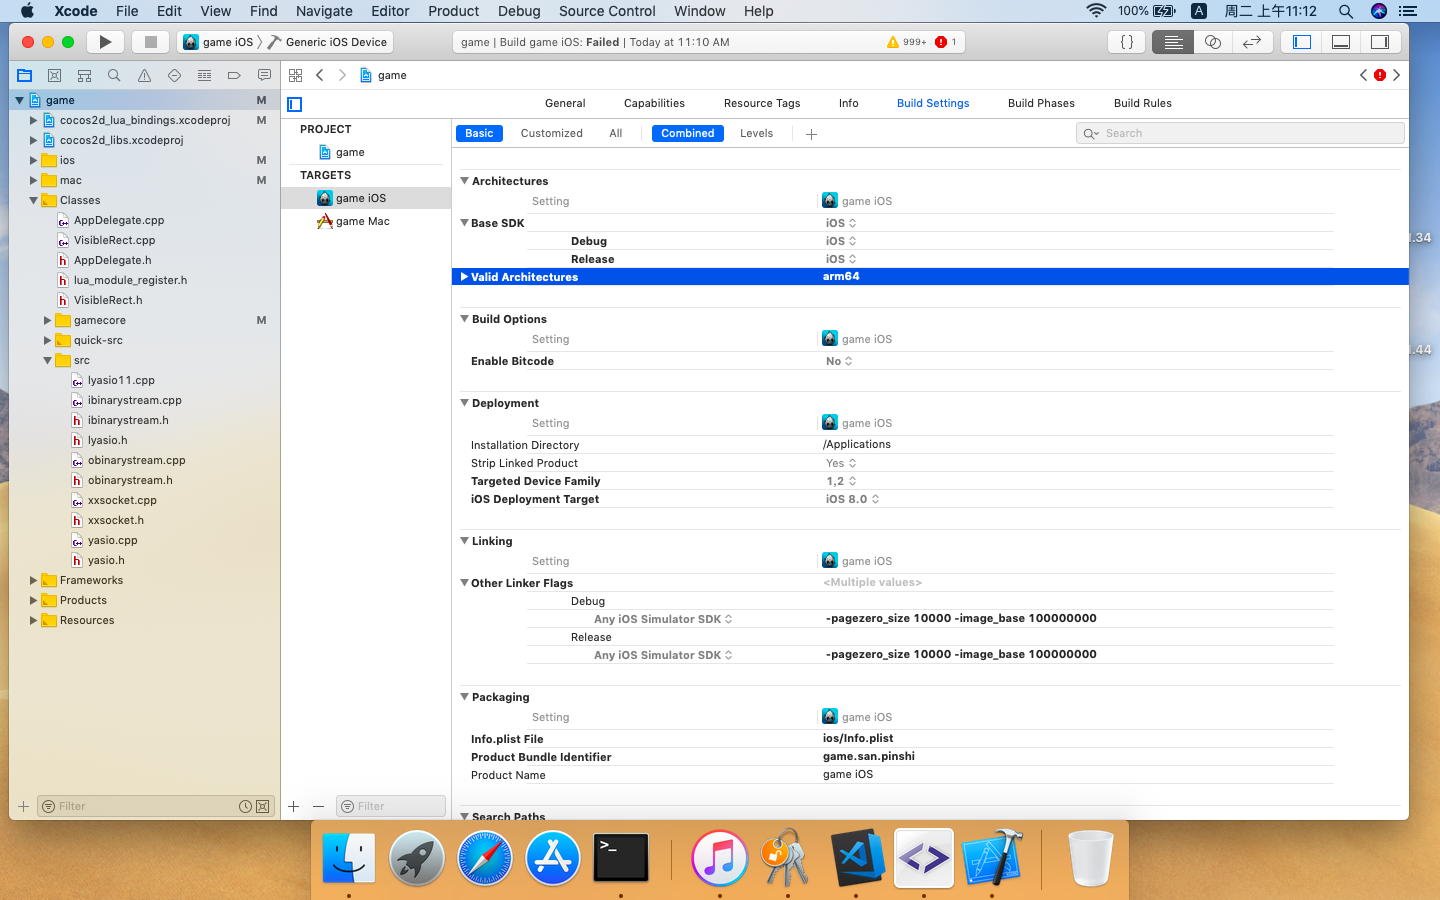Show the Version editor
This screenshot has height=900, width=1440.
1251,42
